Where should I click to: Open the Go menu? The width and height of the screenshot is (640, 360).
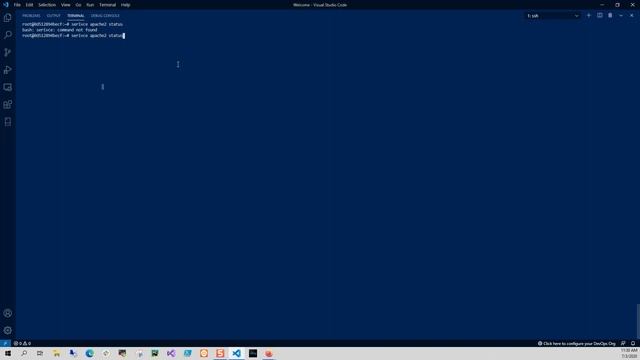78,5
